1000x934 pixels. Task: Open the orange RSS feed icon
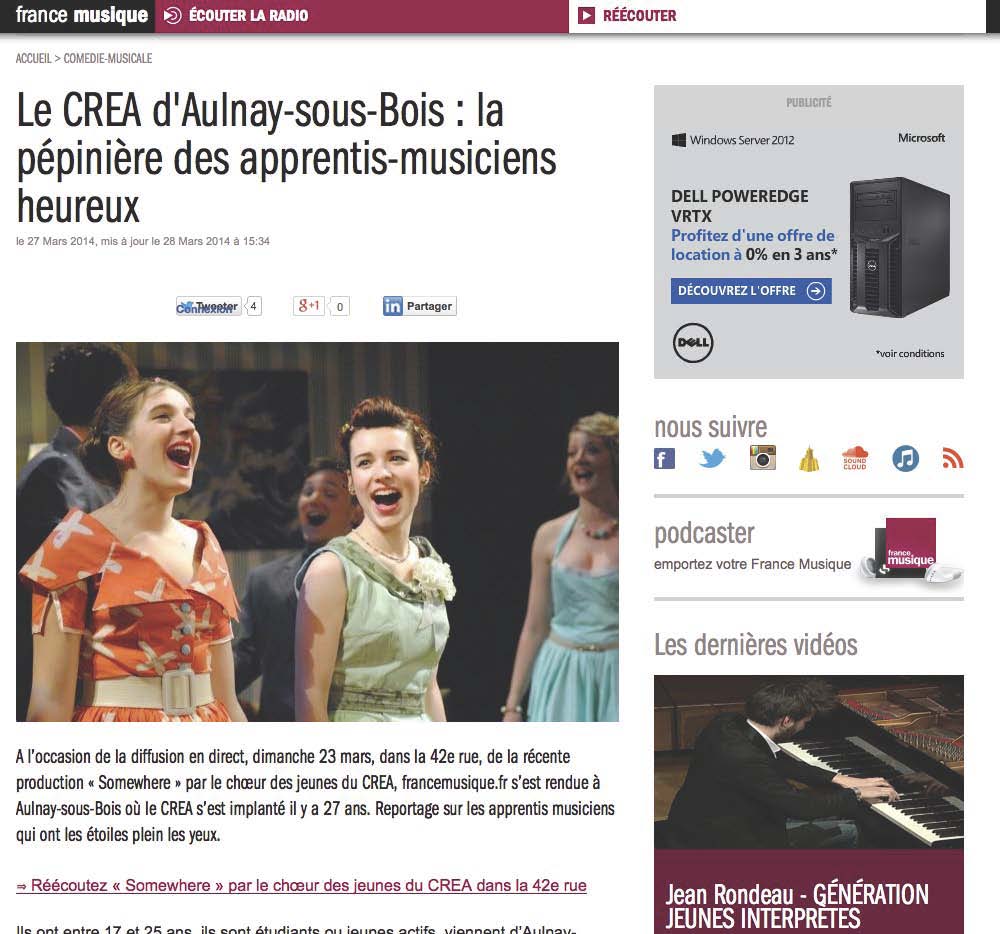(x=953, y=458)
